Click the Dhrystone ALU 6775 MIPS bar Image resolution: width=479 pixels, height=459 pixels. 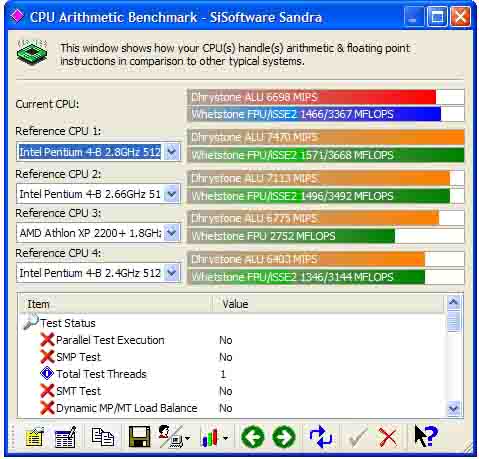[x=326, y=218]
